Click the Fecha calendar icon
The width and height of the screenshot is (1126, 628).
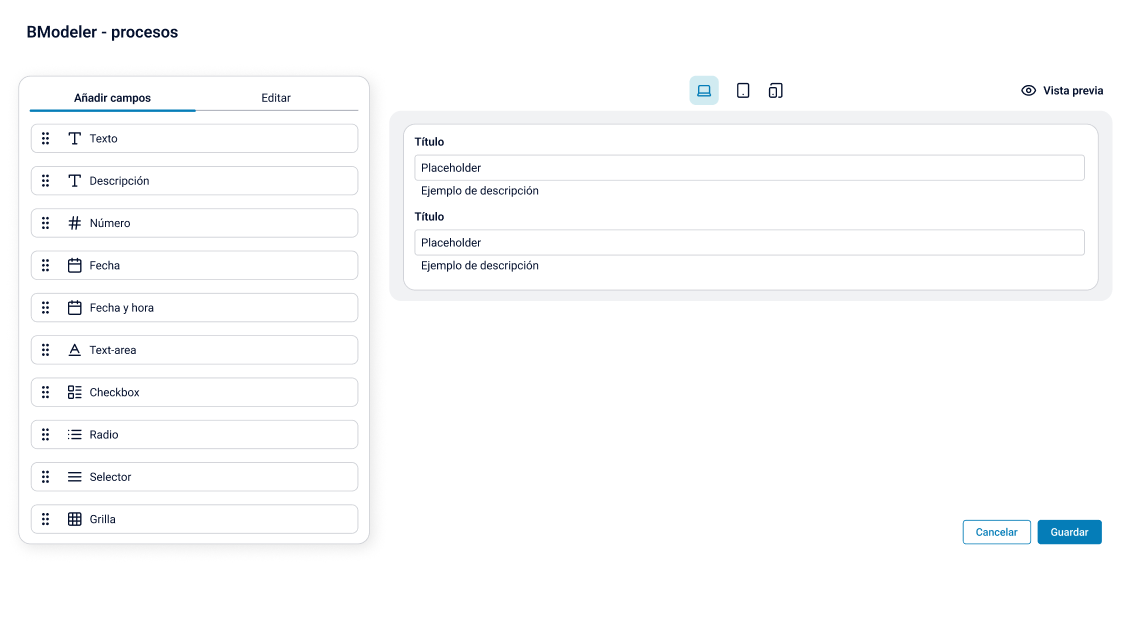[x=74, y=266]
